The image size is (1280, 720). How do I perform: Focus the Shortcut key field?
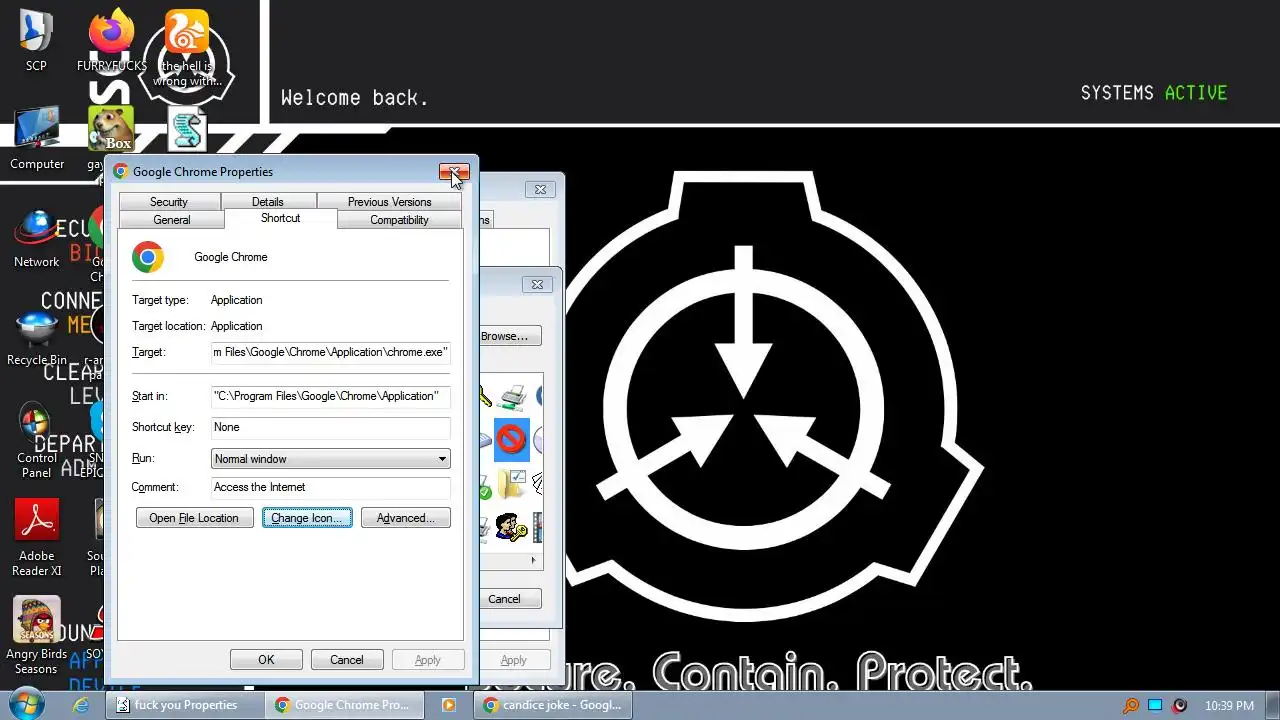[x=331, y=427]
